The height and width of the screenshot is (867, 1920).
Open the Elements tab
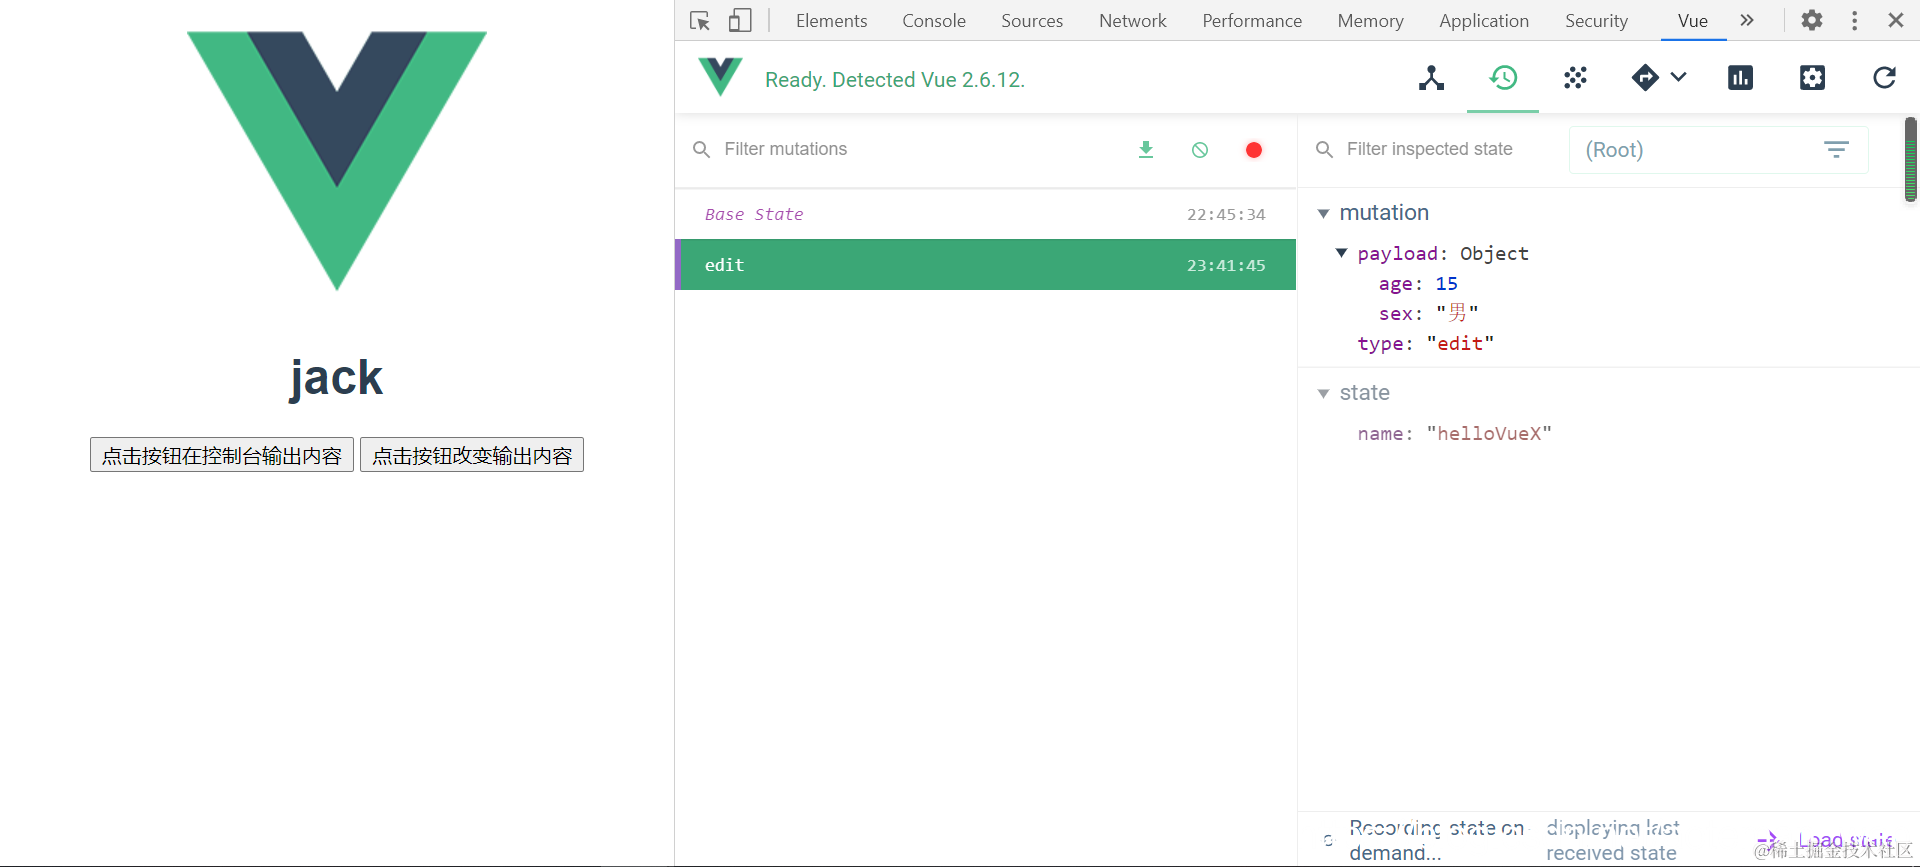click(x=831, y=20)
